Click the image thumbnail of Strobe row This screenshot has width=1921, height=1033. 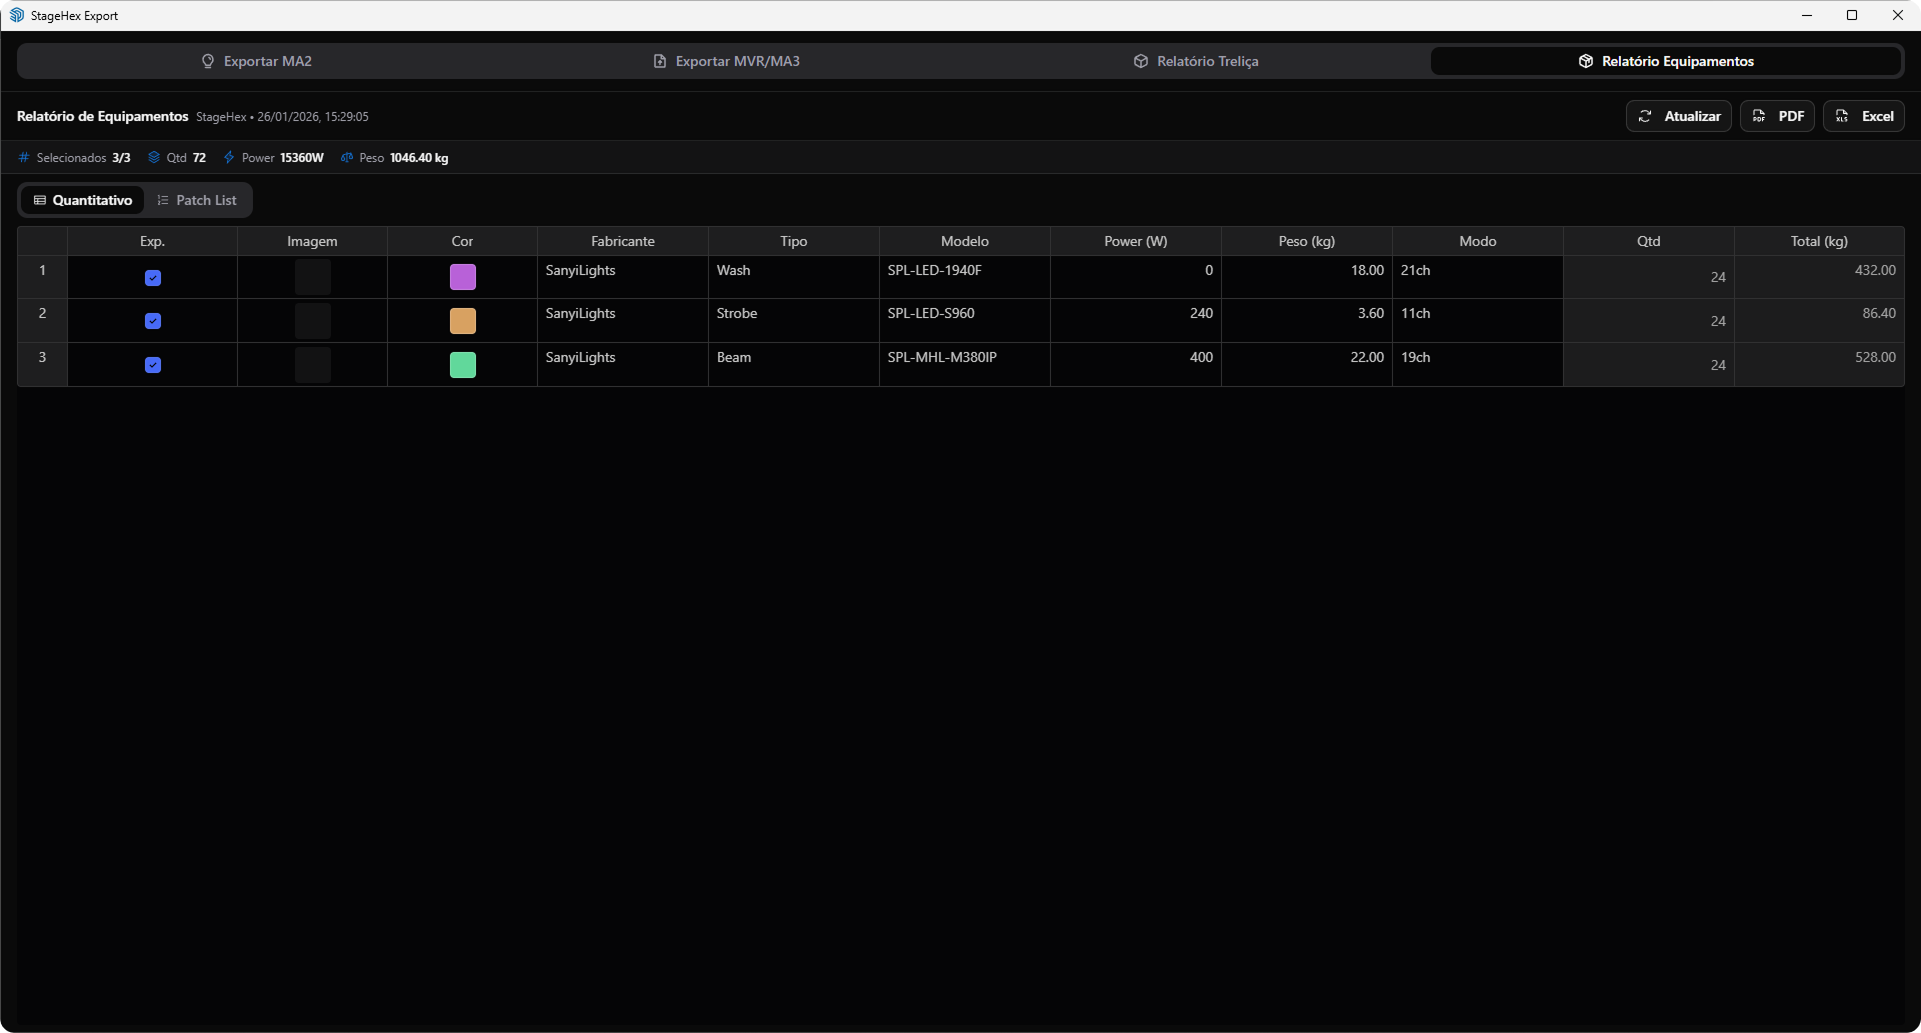coord(313,321)
